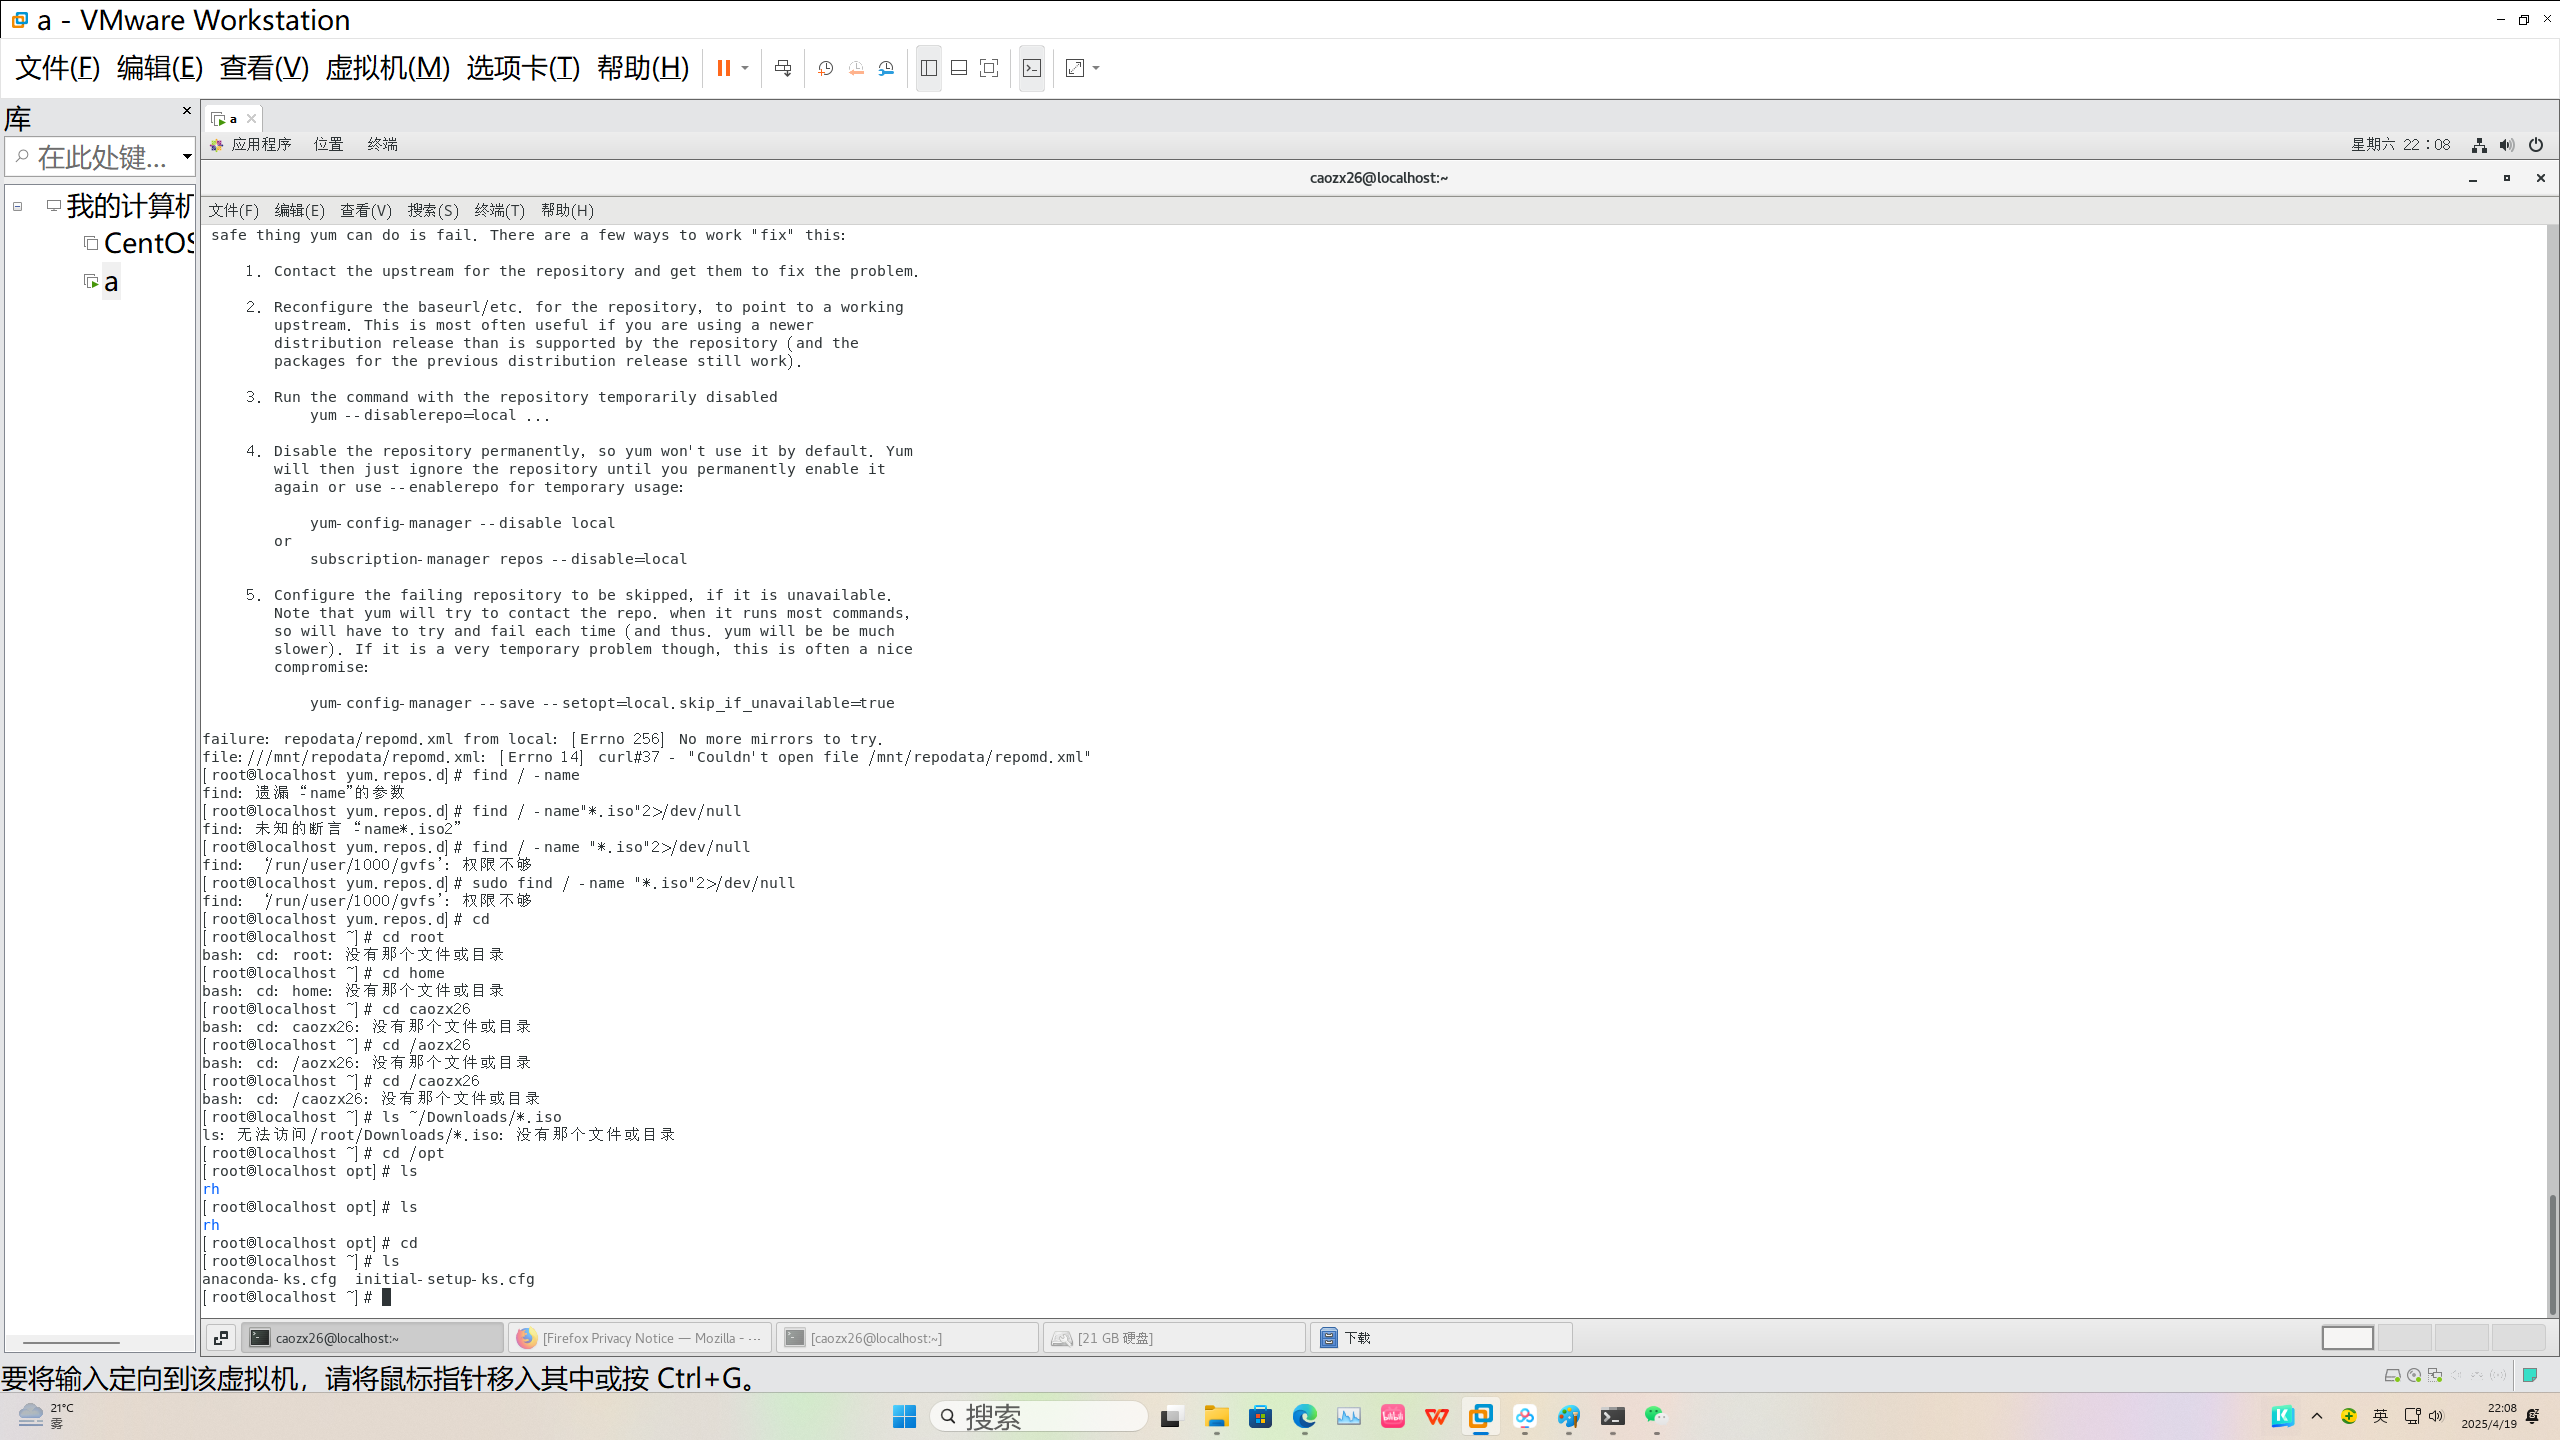Click the guest volume speaker icon
Image resolution: width=2560 pixels, height=1440 pixels.
pos(2506,145)
